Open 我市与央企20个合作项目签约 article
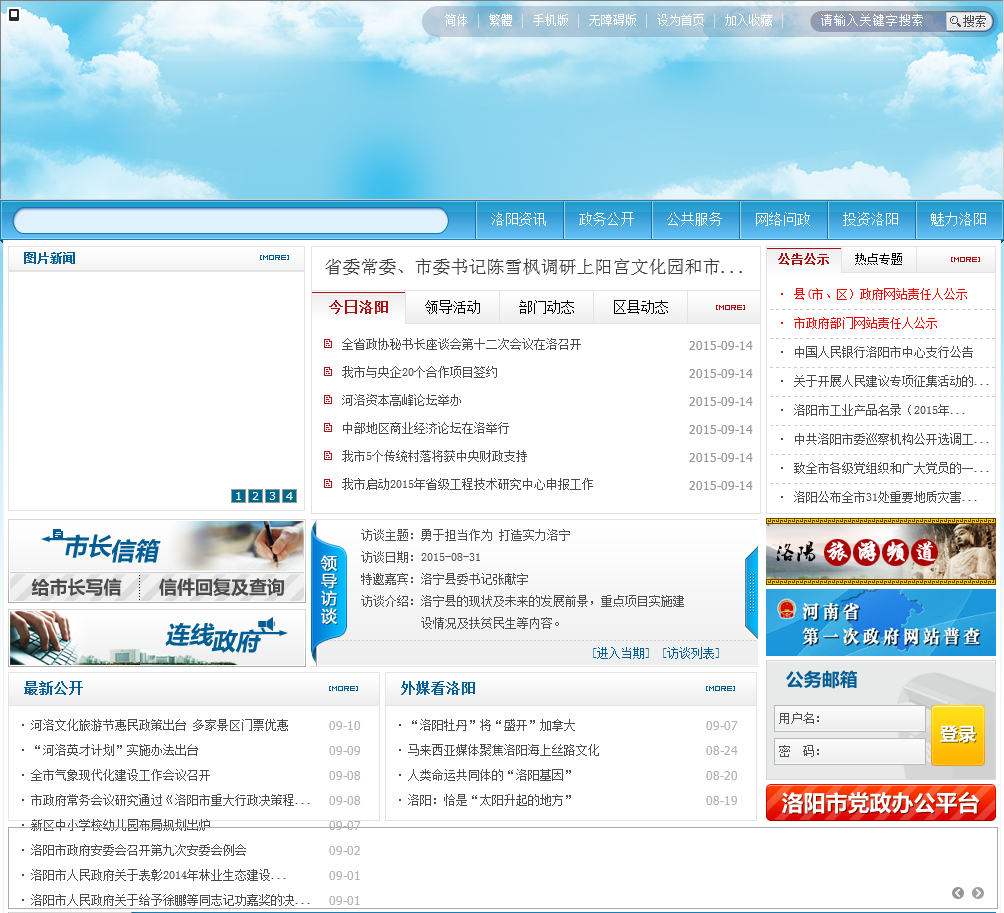Screen dimensions: 1004x913 (x=419, y=372)
